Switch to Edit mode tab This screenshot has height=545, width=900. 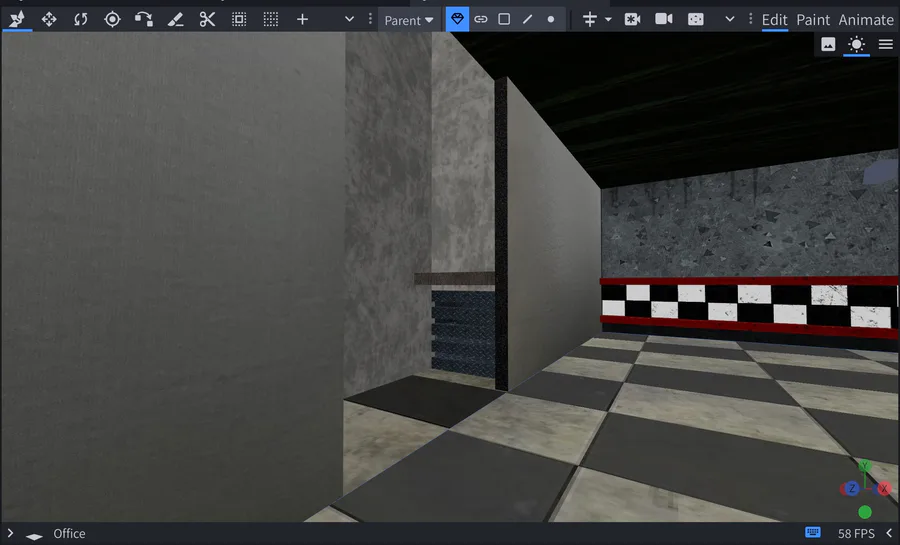click(x=774, y=20)
